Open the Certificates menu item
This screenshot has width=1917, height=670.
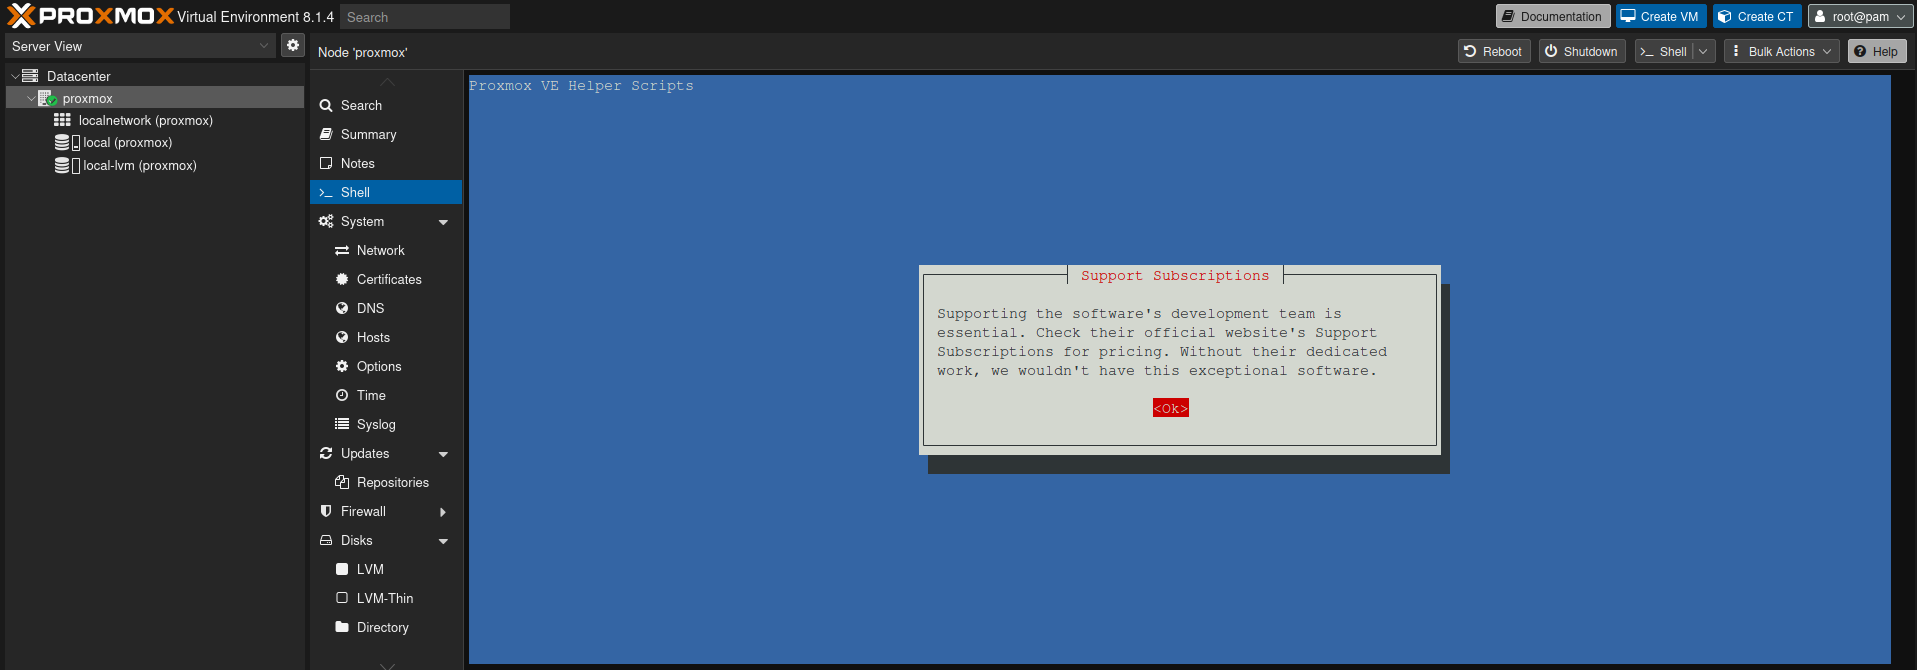(x=386, y=279)
